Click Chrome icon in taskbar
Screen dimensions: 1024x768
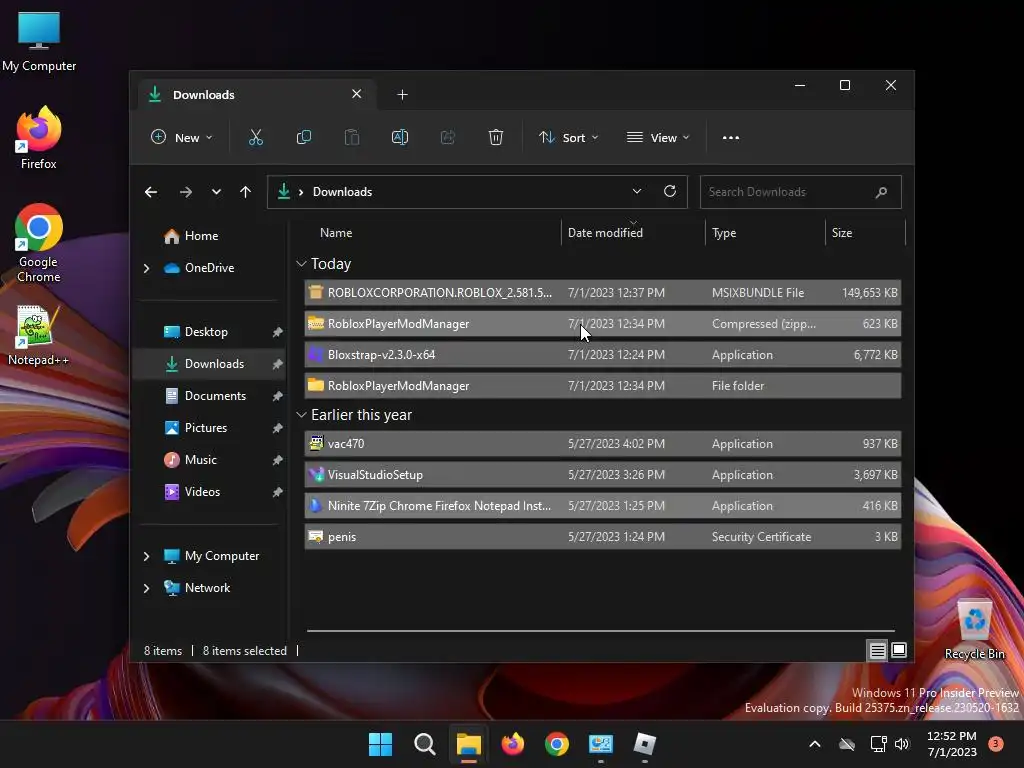point(556,744)
